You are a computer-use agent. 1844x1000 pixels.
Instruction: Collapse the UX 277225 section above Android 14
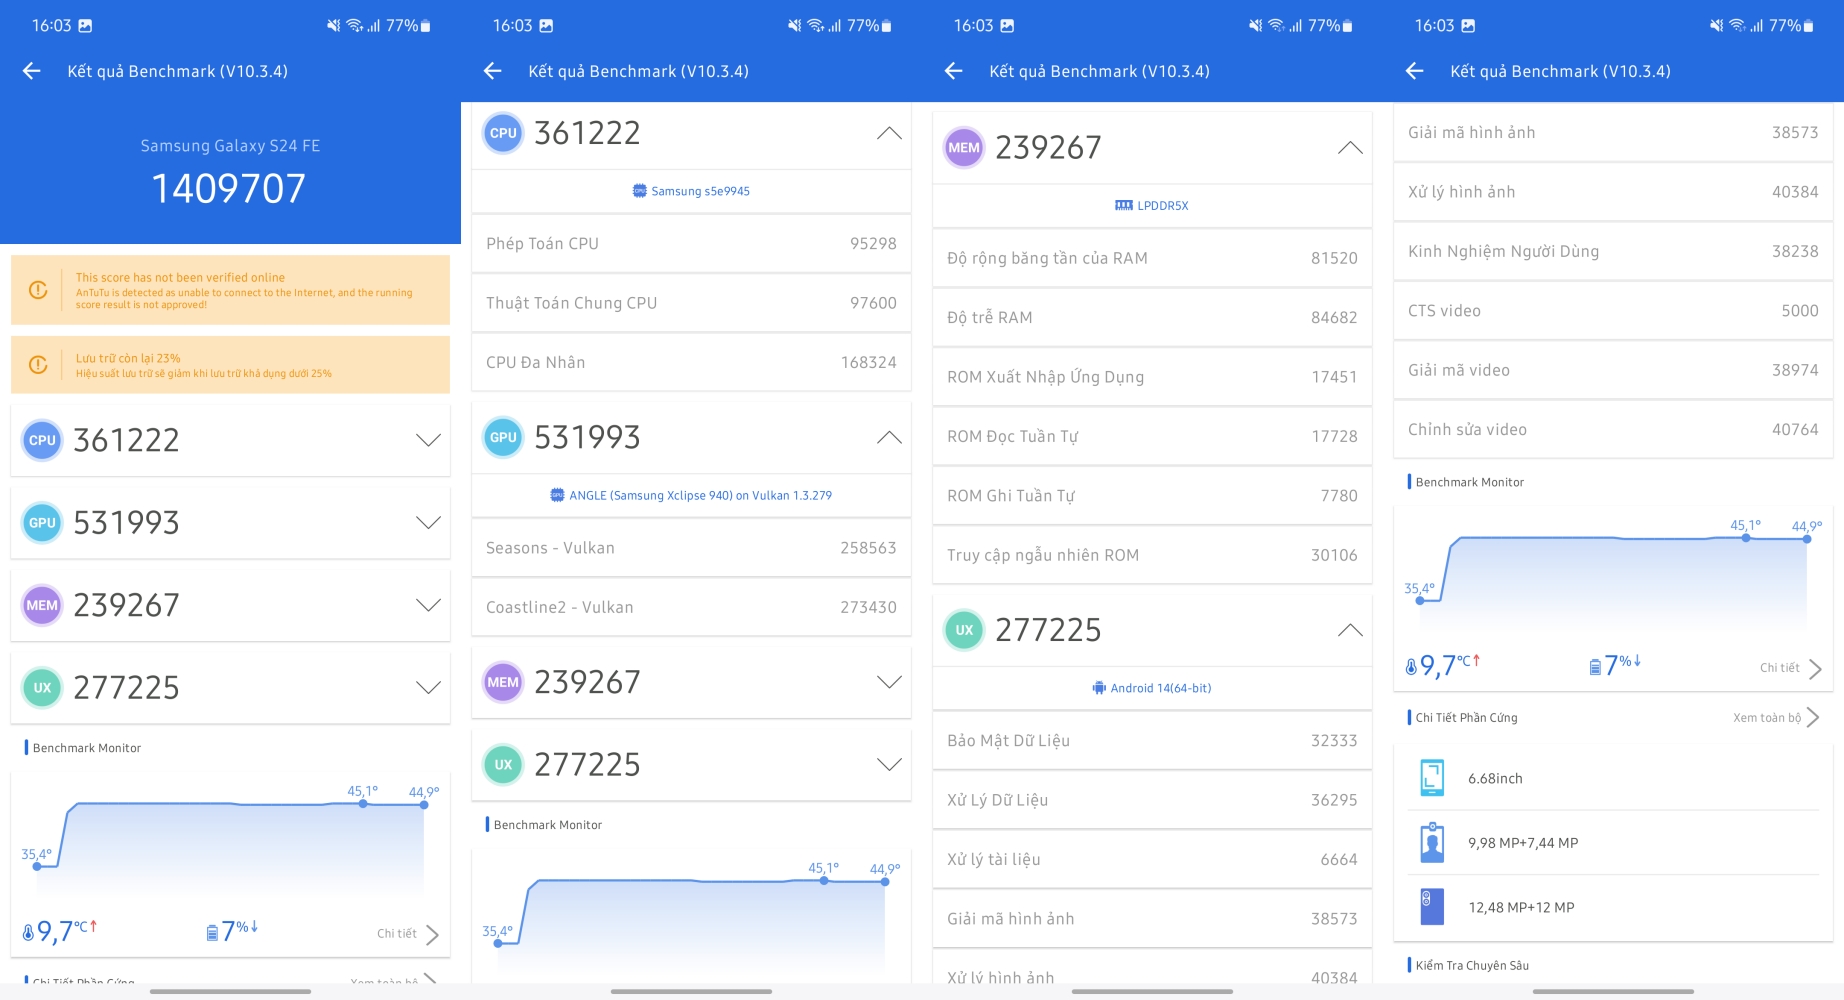pyautogui.click(x=1350, y=630)
